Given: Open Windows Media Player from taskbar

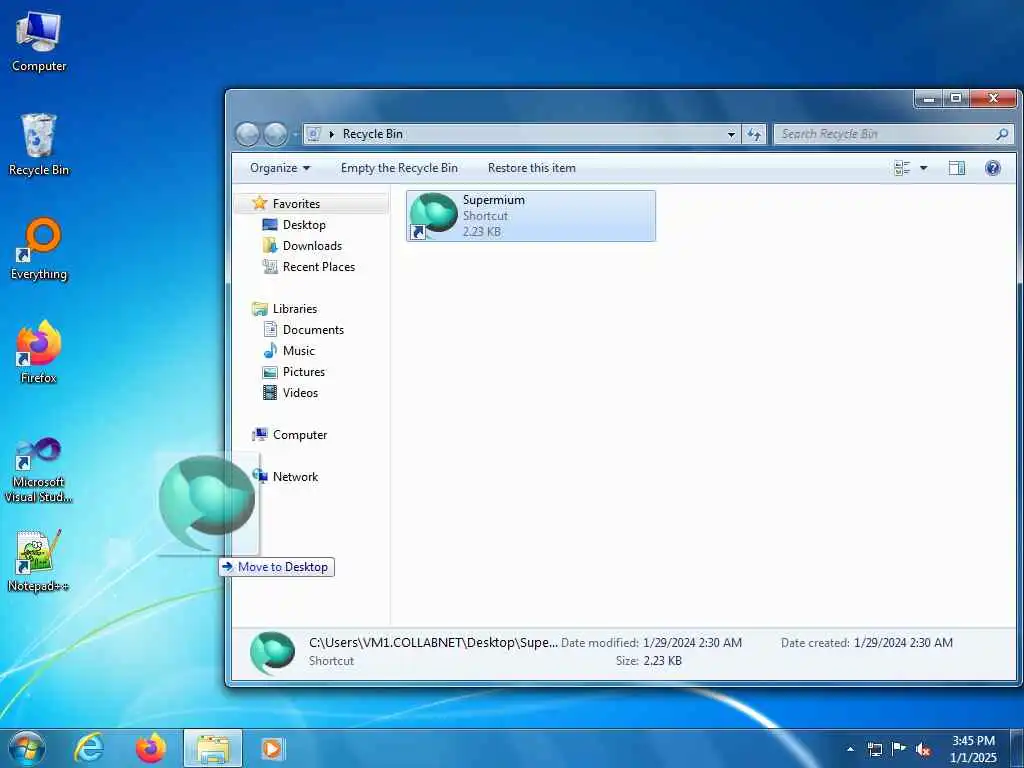Looking at the screenshot, I should click(x=272, y=748).
